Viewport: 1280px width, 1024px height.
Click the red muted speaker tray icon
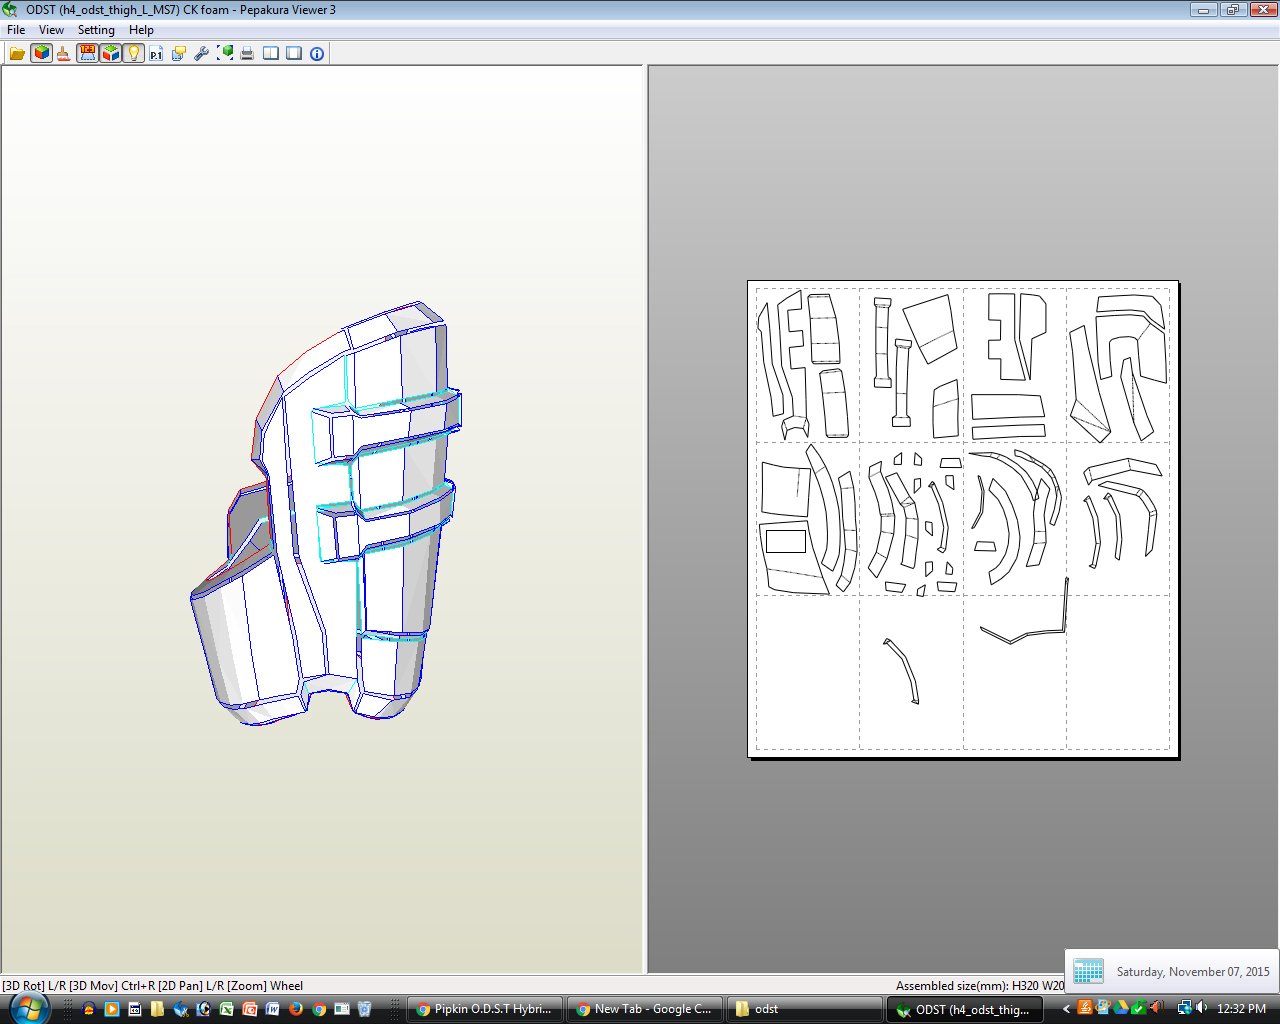[1158, 1007]
